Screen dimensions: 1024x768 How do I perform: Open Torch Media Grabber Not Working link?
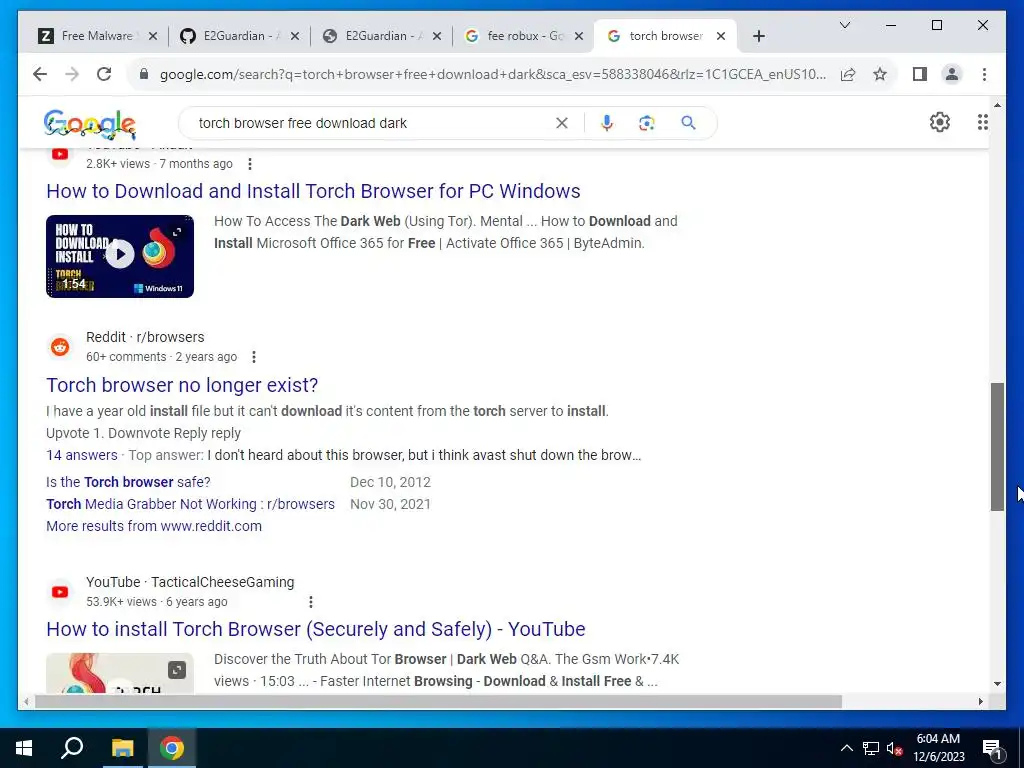[190, 504]
